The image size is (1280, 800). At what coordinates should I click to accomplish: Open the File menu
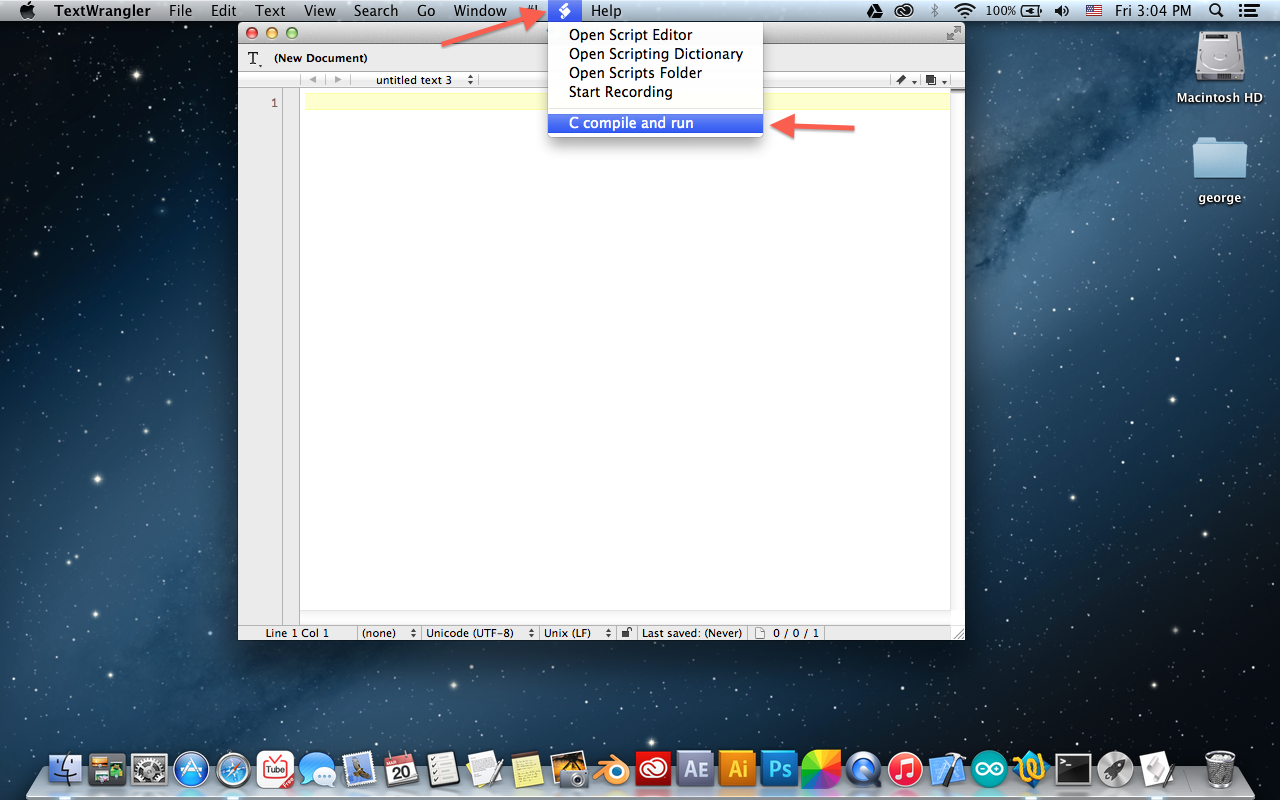pos(180,11)
